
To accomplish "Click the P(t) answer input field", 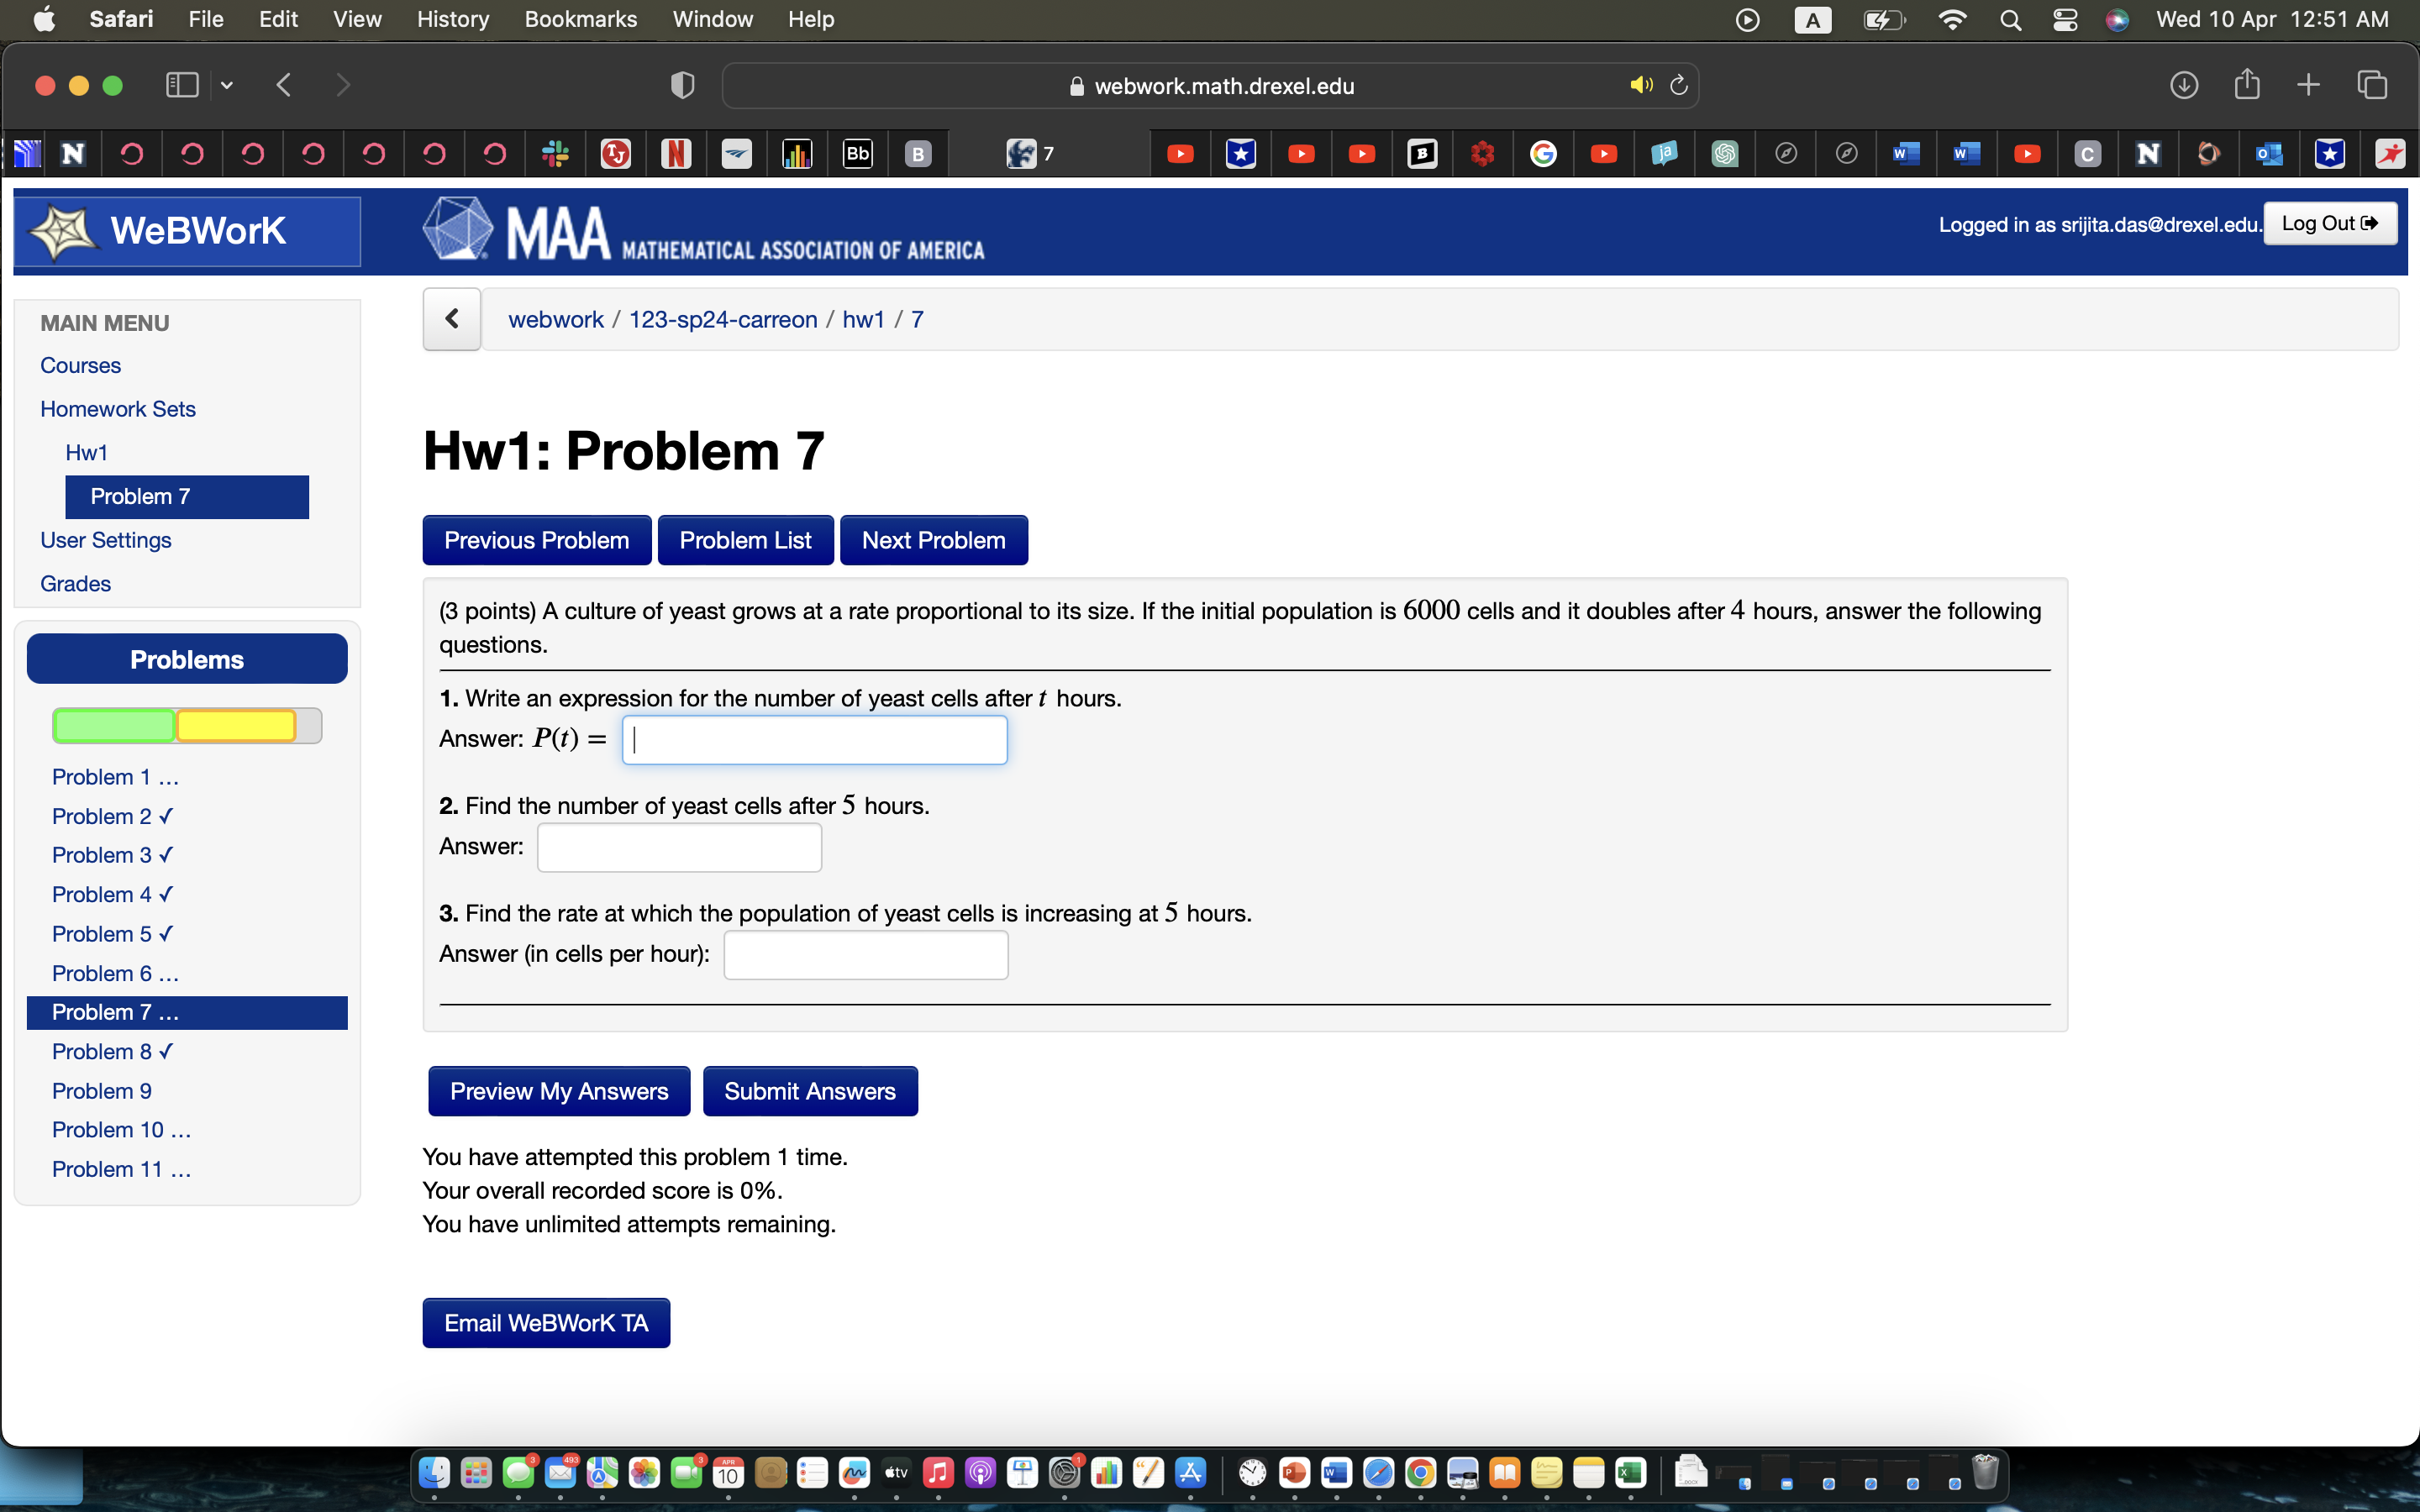I will point(814,740).
